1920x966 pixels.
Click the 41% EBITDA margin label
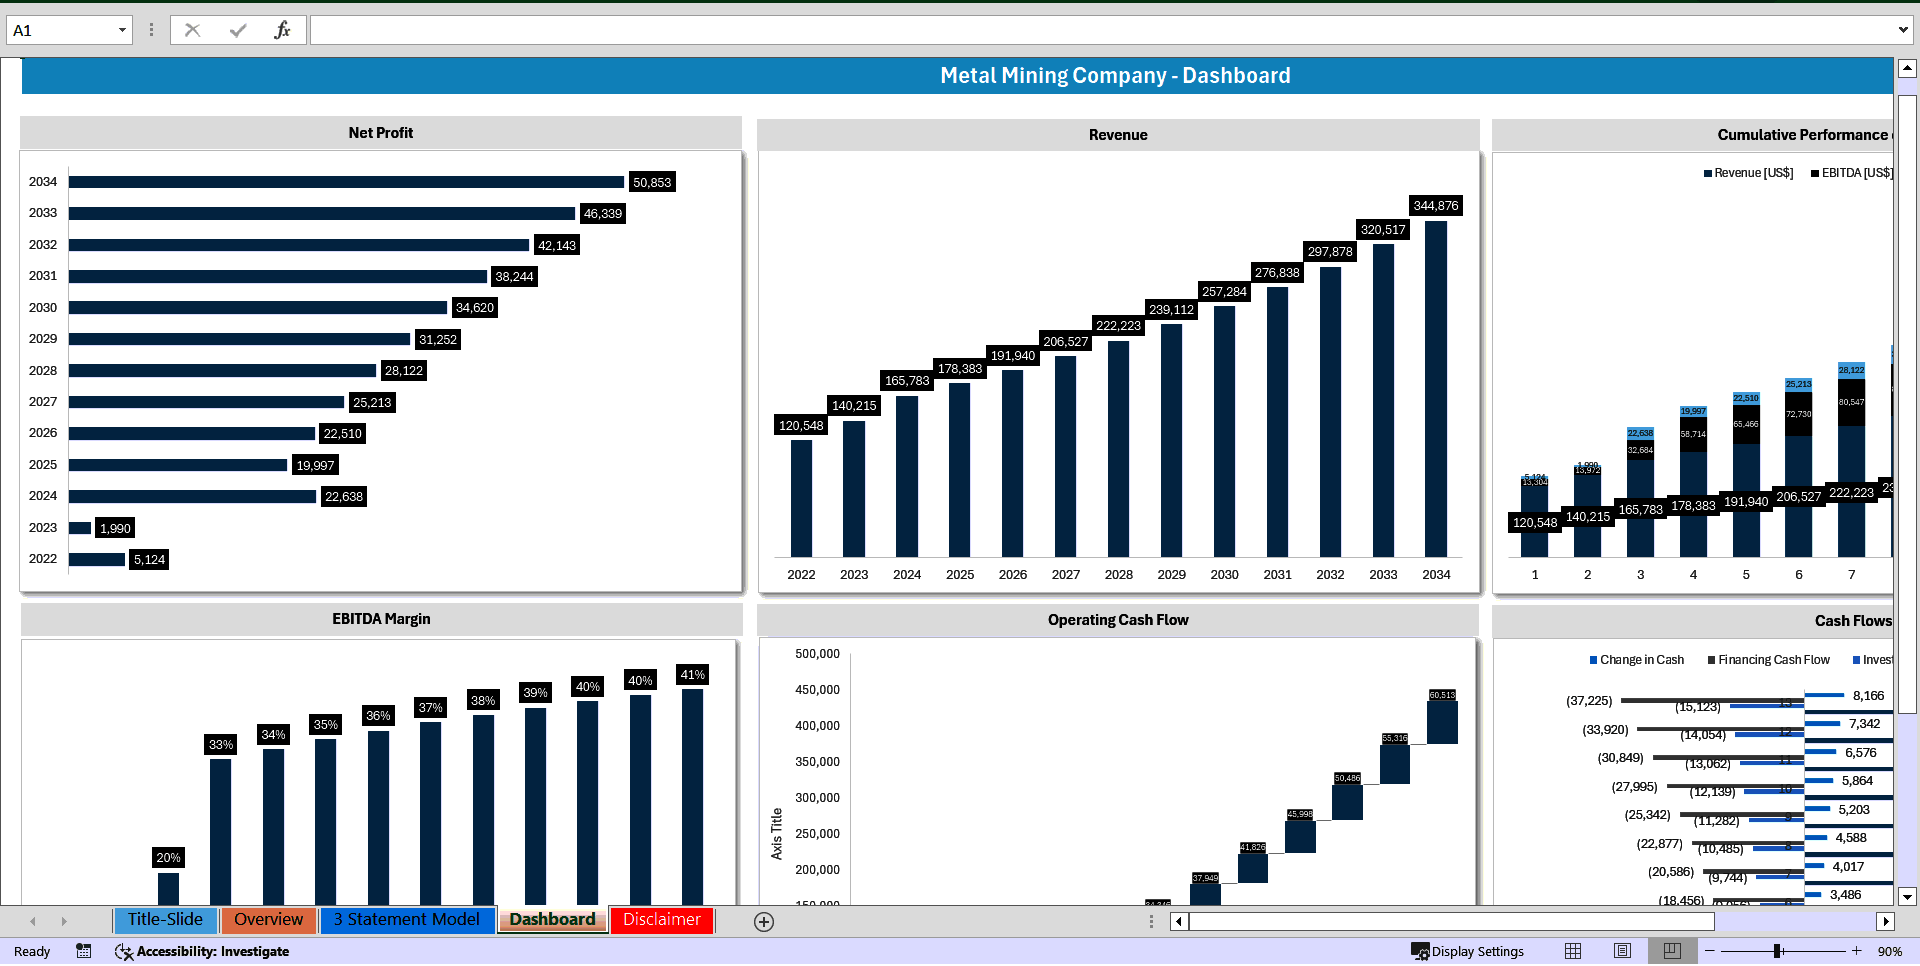(x=692, y=675)
